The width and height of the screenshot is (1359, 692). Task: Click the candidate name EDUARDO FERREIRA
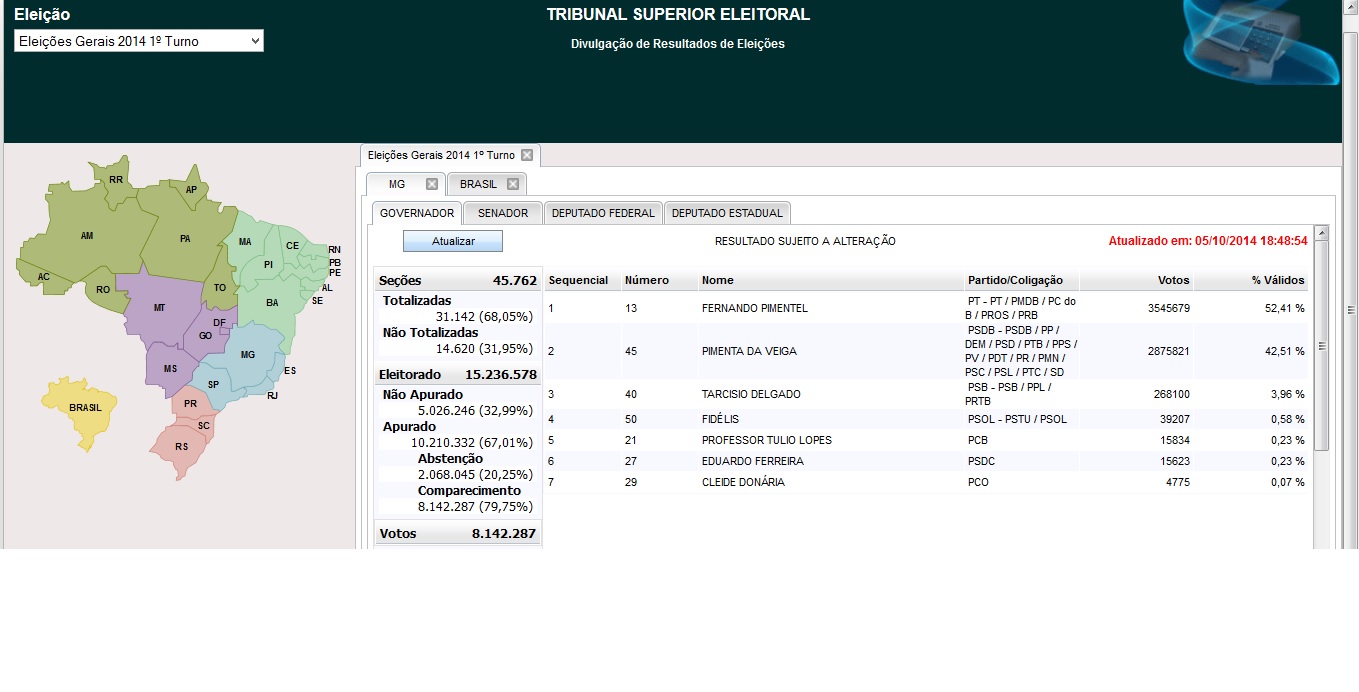(x=753, y=461)
